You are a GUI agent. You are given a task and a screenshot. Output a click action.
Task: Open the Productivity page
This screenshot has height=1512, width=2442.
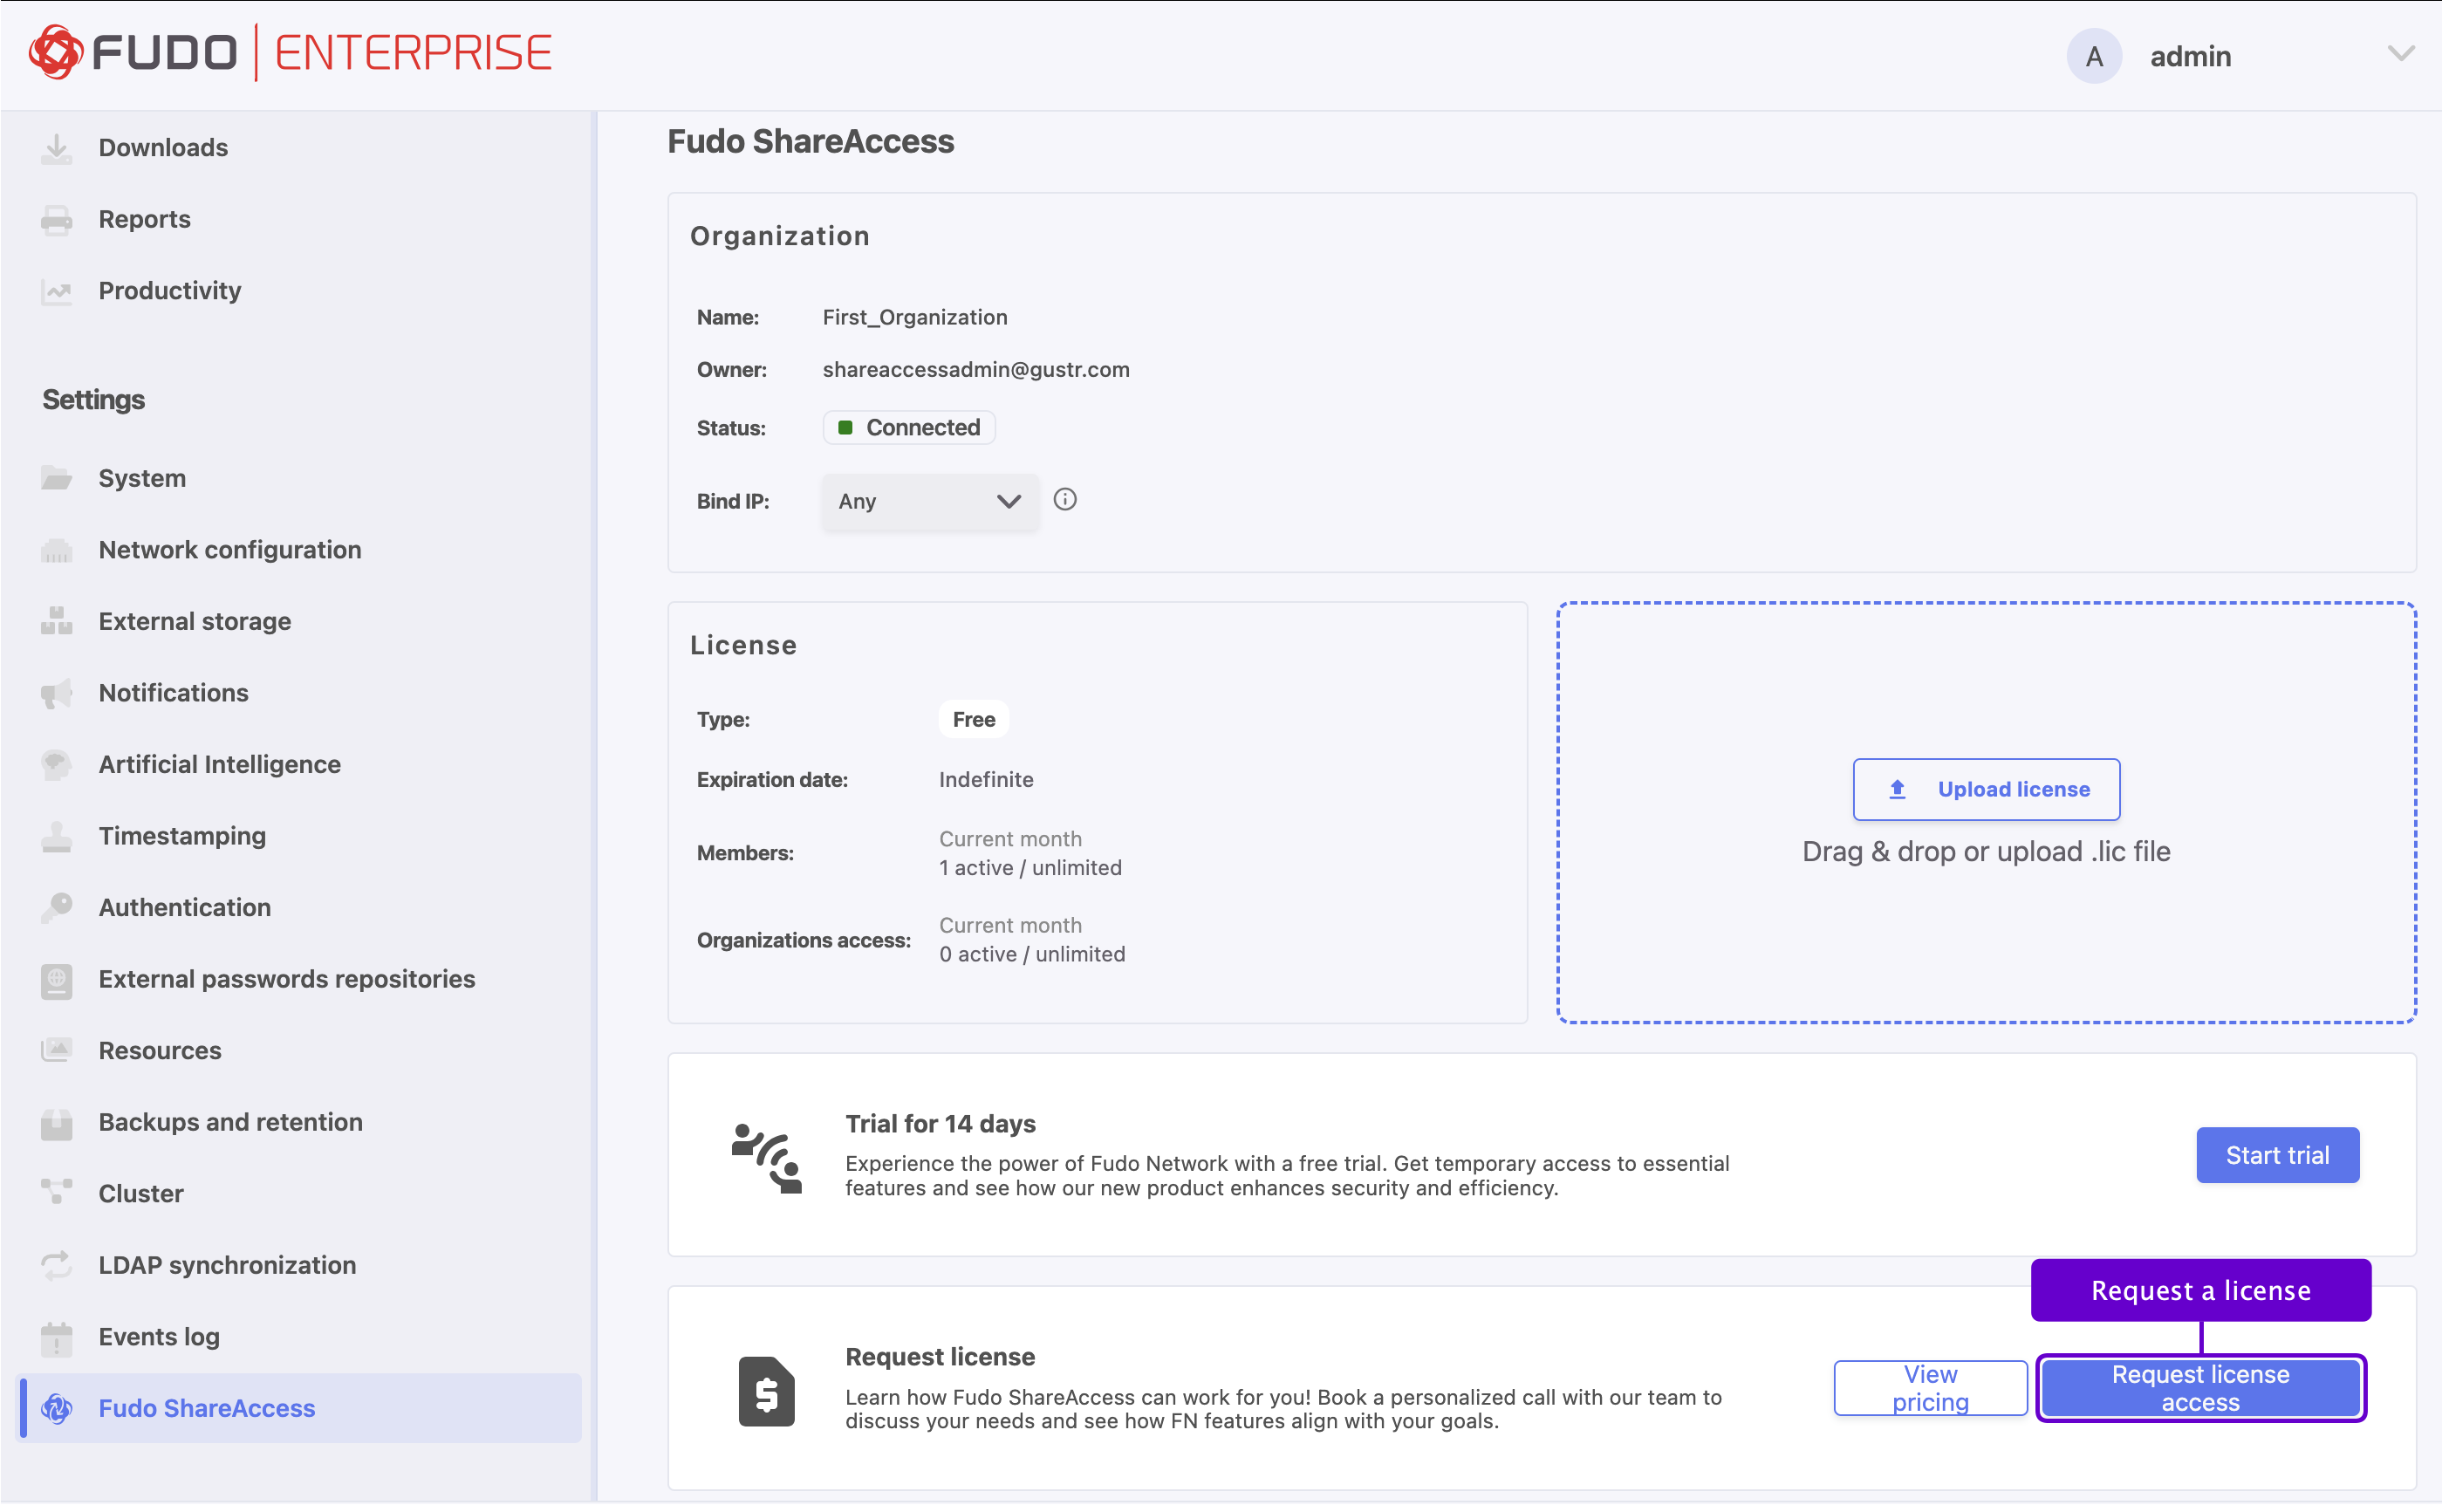(170, 291)
